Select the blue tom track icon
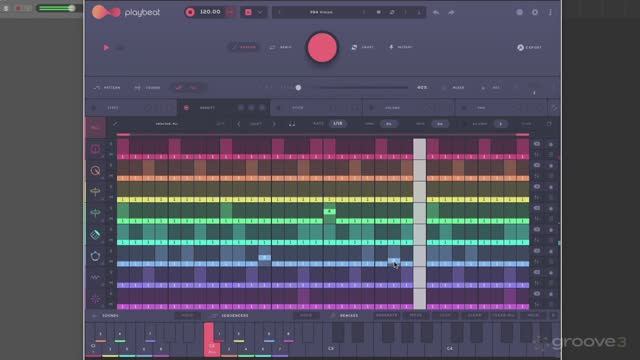Image resolution: width=640 pixels, height=360 pixels. pyautogui.click(x=96, y=256)
